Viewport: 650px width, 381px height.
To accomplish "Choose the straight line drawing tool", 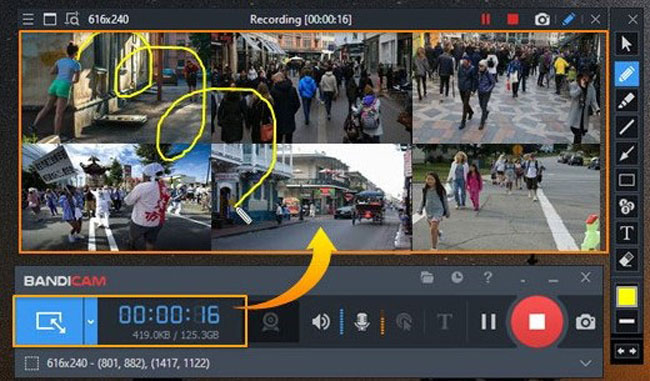I will (x=626, y=127).
